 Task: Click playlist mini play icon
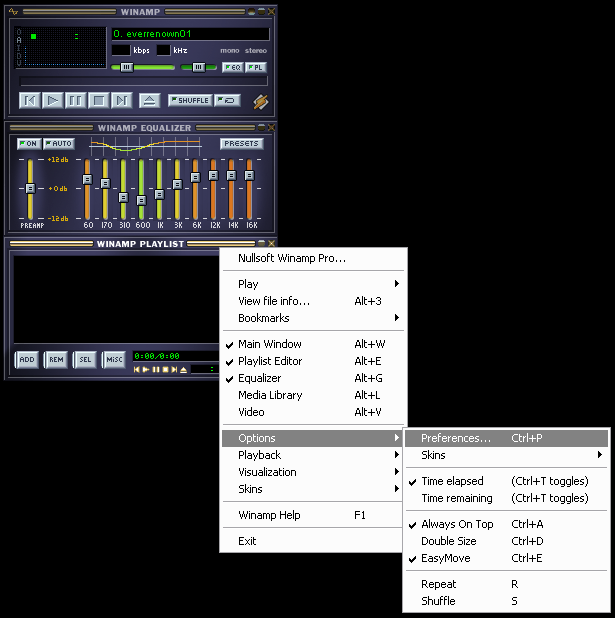click(x=146, y=370)
